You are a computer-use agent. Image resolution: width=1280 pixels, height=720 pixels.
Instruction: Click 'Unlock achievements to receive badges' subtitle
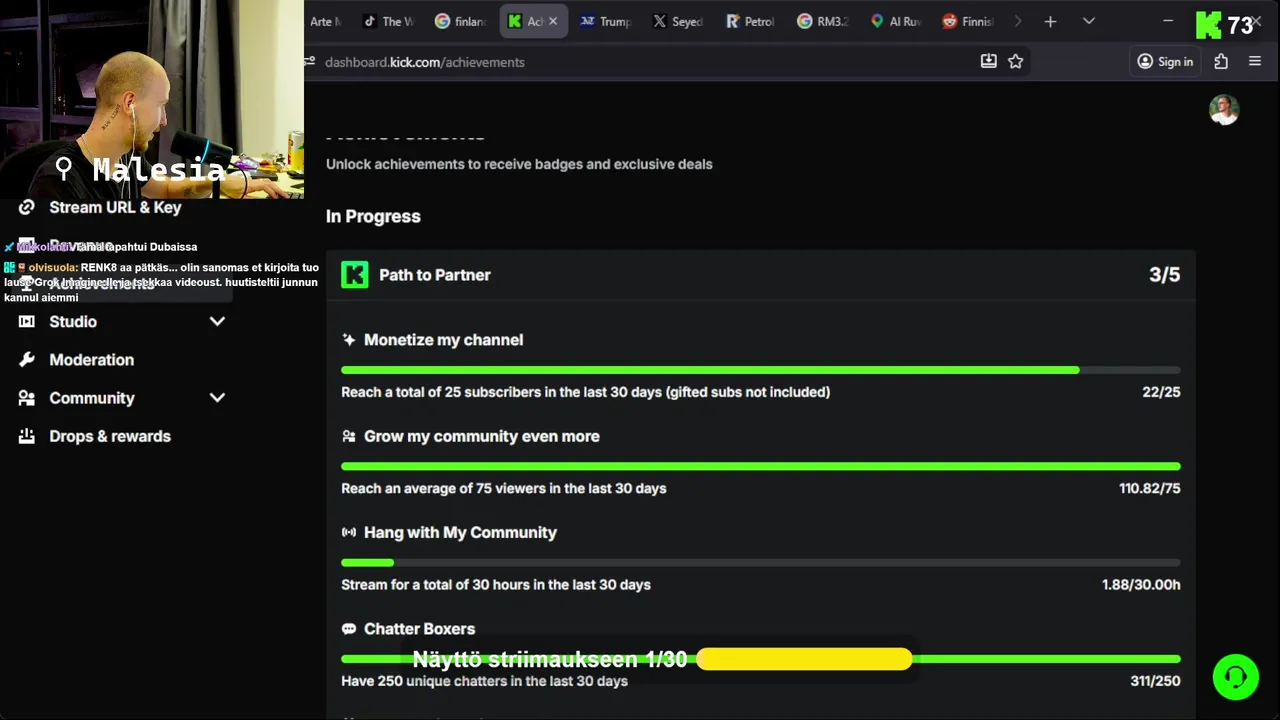[519, 164]
